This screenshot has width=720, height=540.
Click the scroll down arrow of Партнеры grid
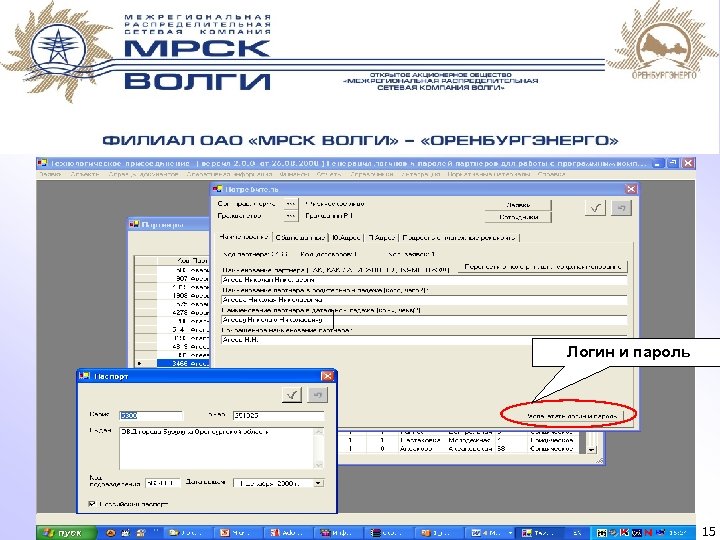click(x=592, y=450)
